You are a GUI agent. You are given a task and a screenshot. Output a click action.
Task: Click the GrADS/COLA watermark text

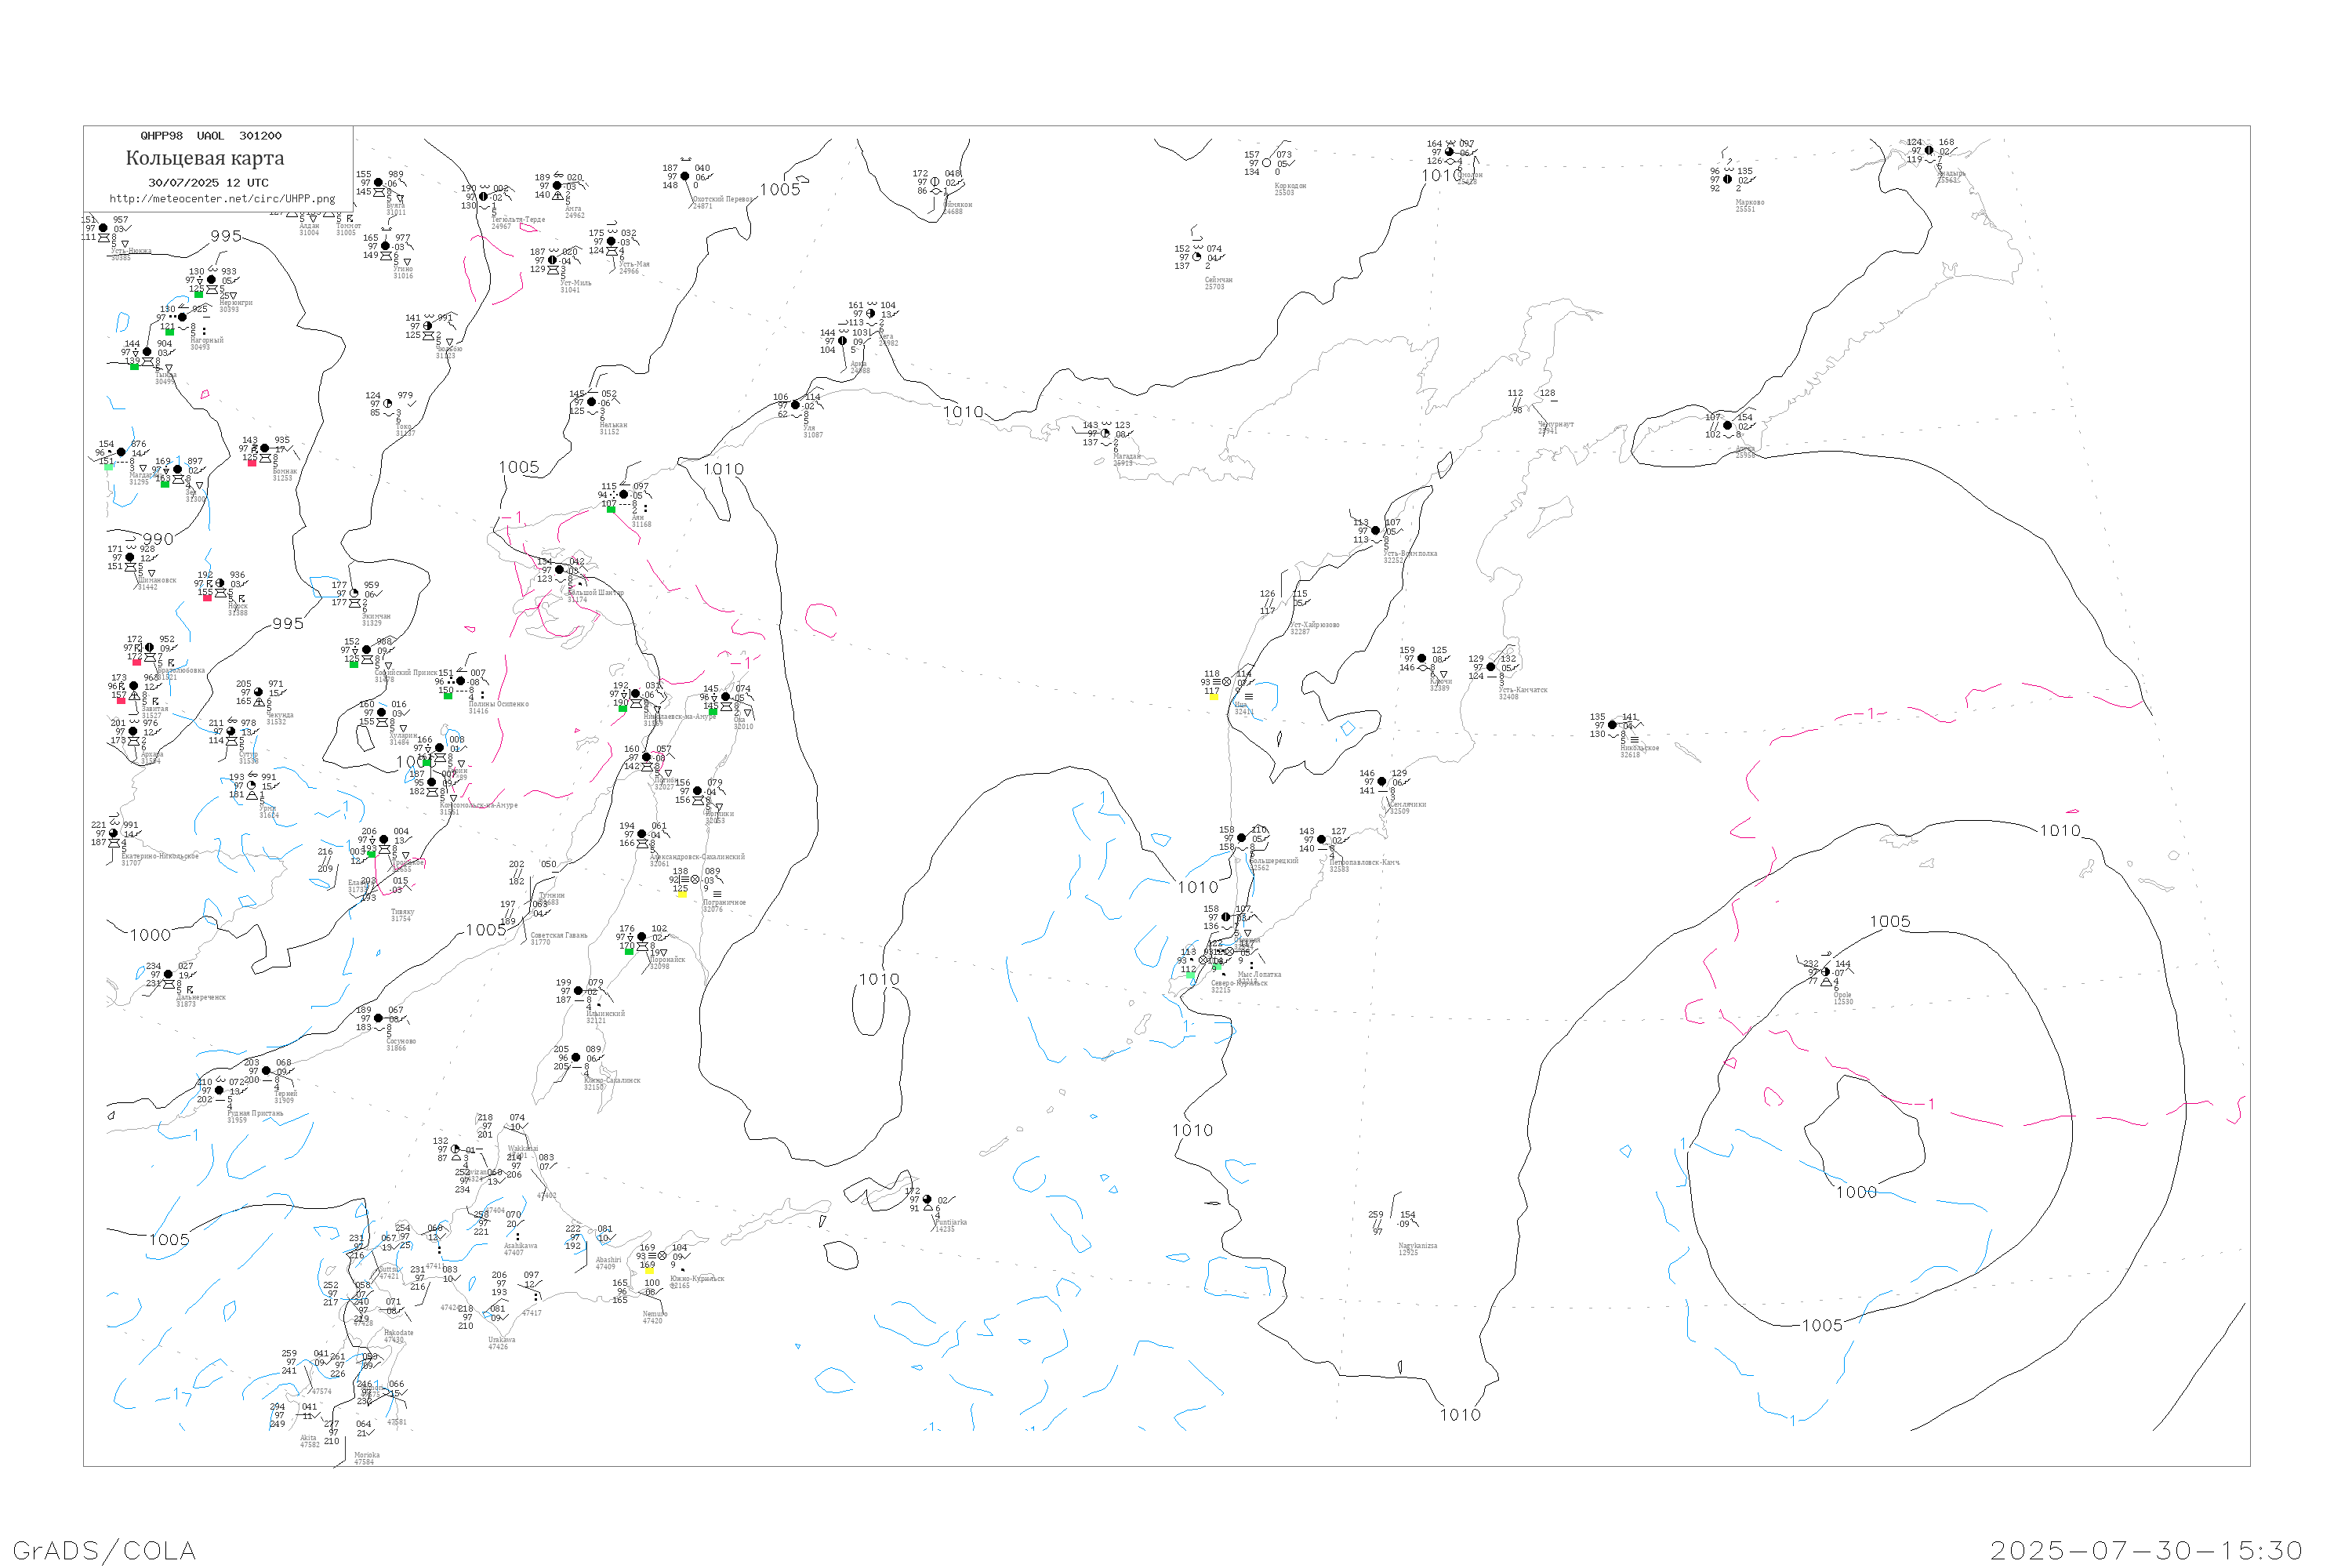(x=104, y=1550)
